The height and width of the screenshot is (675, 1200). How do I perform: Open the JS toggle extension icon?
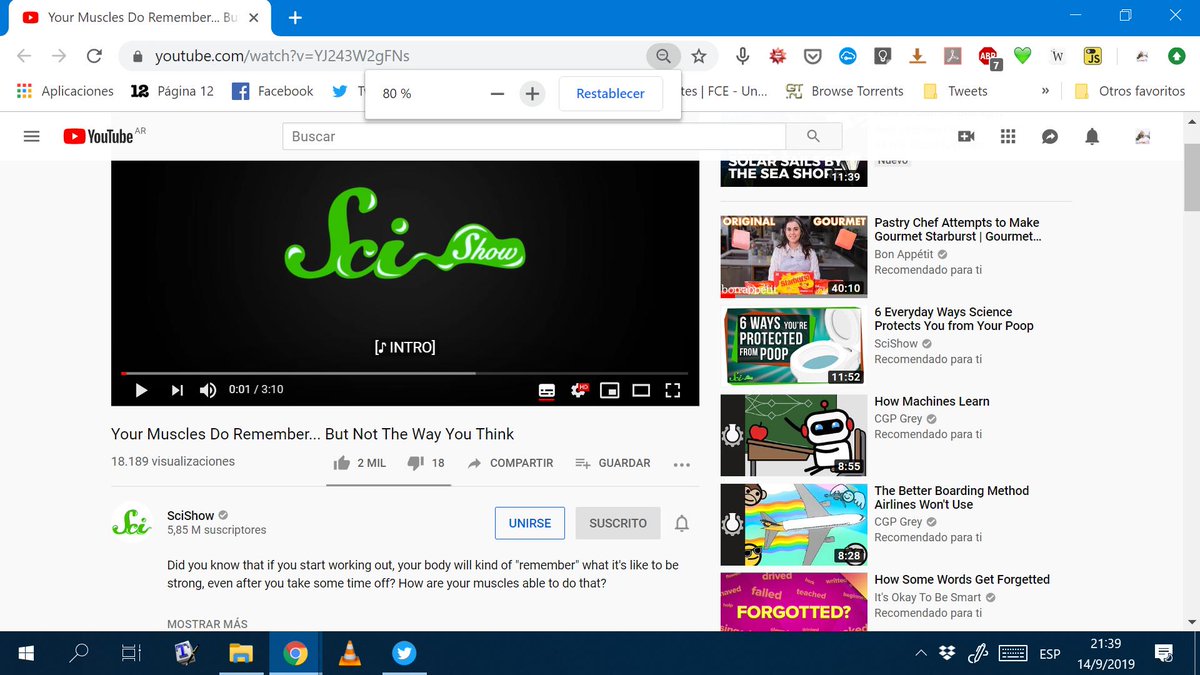[1093, 57]
